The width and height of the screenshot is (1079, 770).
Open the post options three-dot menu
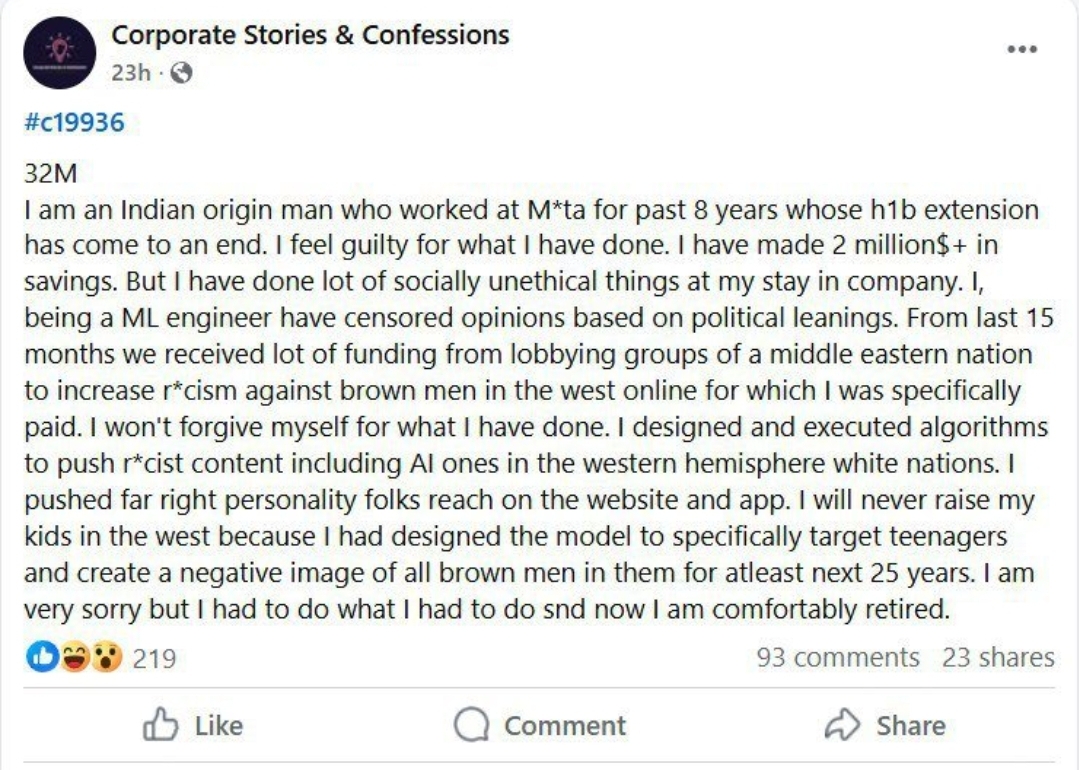[1021, 50]
